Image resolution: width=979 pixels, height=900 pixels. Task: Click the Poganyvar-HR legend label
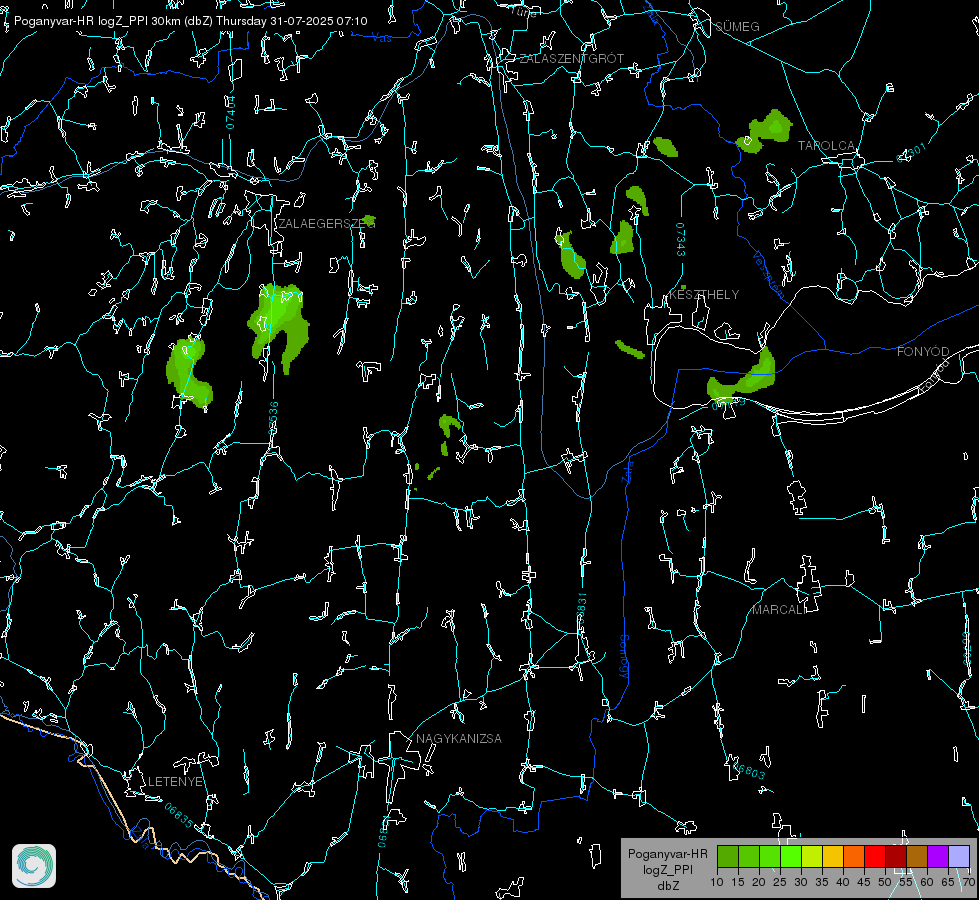[668, 854]
